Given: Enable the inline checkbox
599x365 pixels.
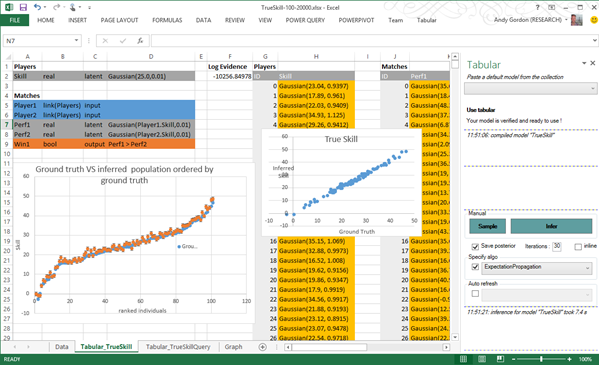Looking at the screenshot, I should (578, 247).
